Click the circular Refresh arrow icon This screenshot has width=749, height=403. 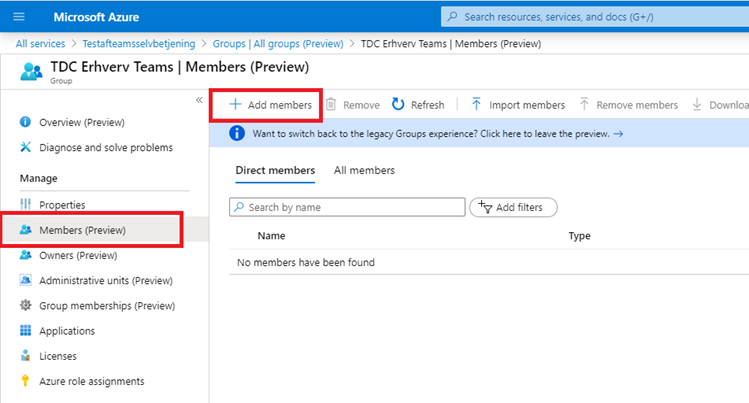(x=398, y=104)
